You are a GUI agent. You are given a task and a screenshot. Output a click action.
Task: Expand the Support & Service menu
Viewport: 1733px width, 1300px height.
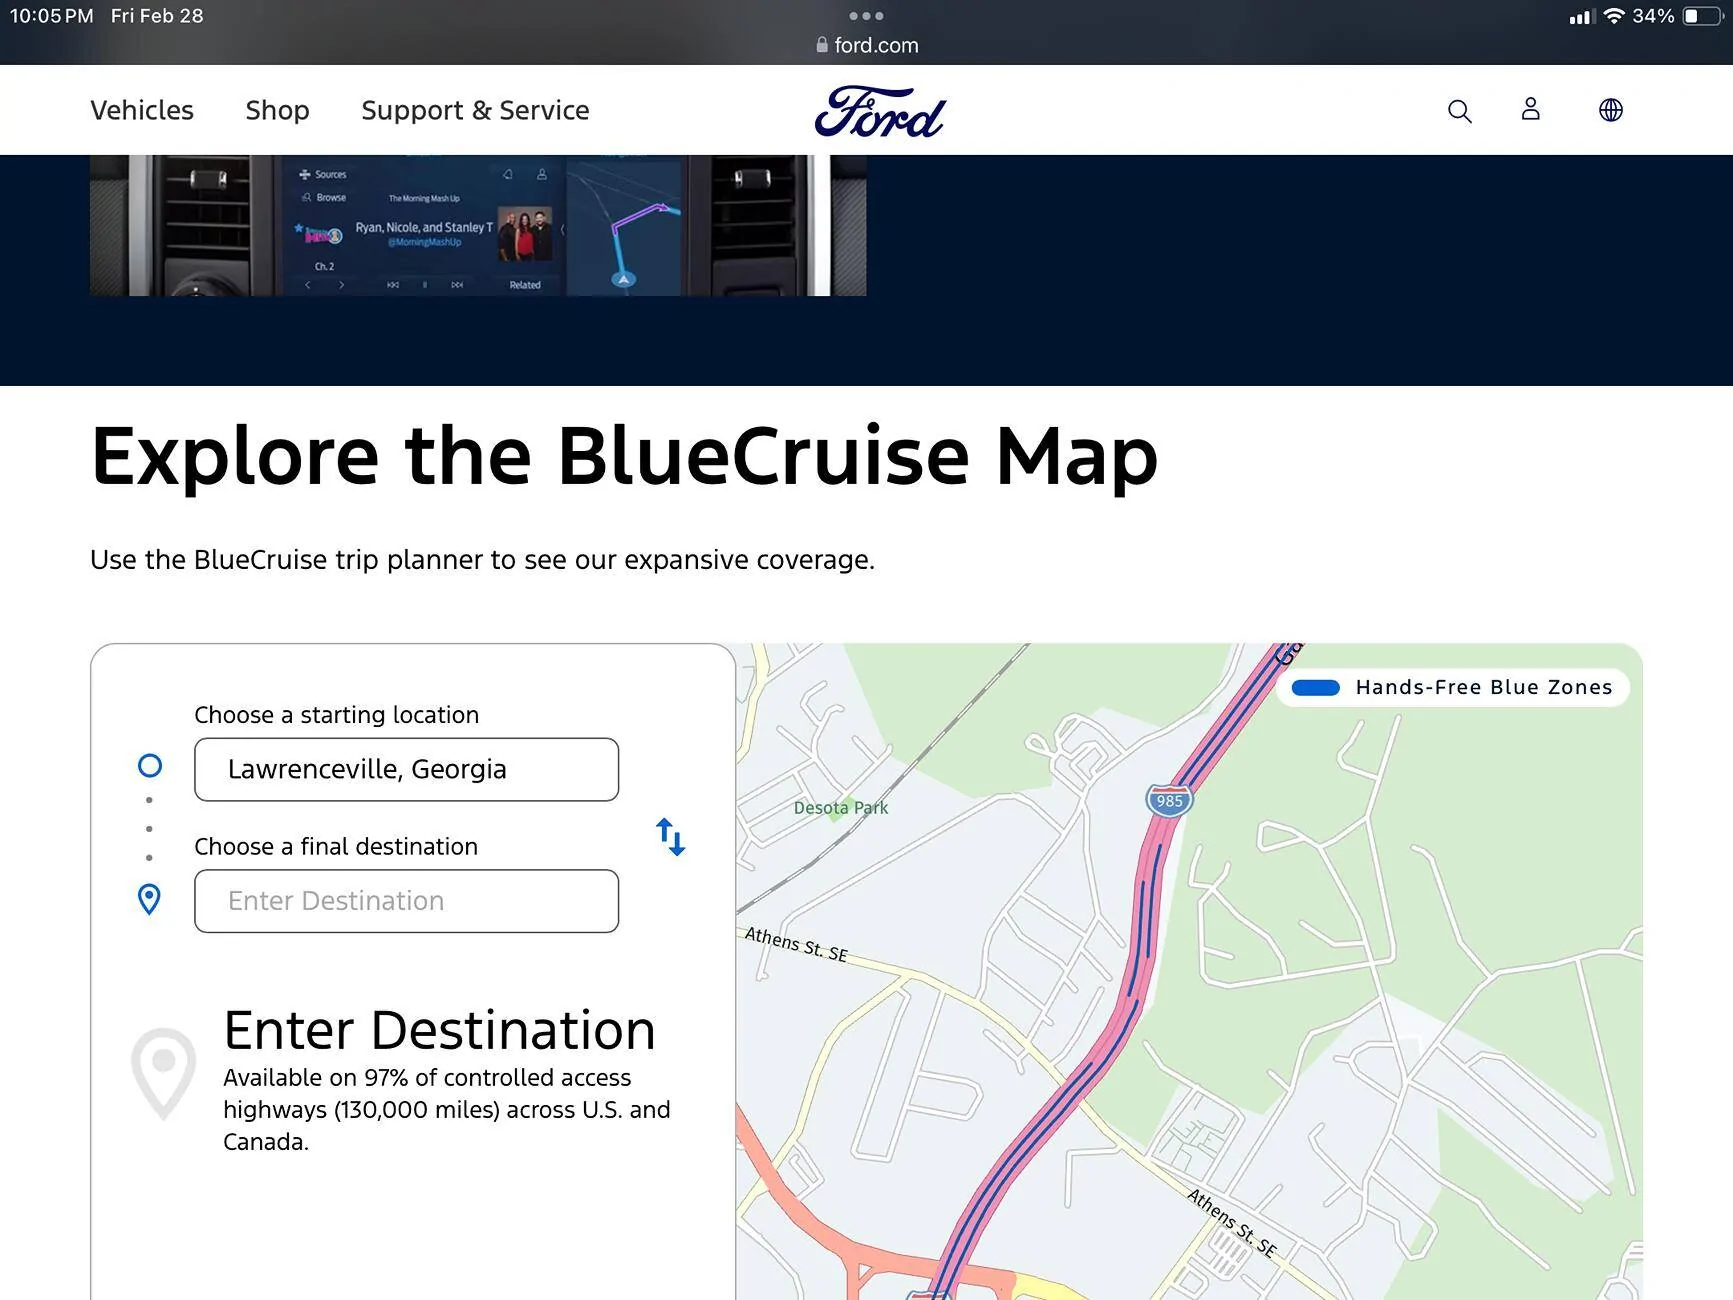click(x=475, y=110)
